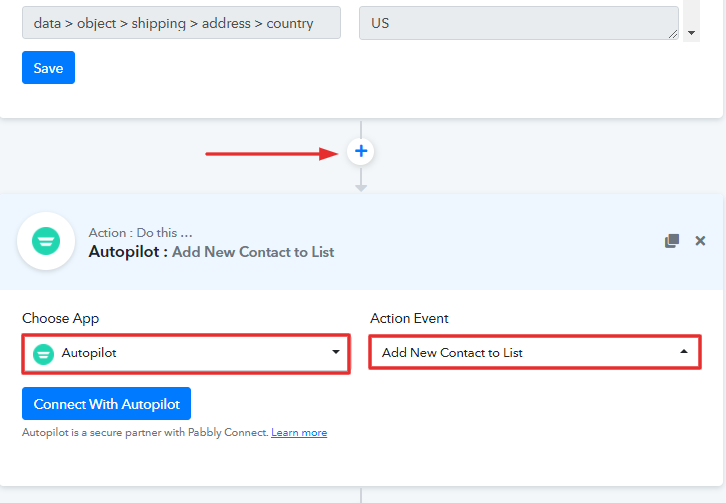The width and height of the screenshot is (726, 503).
Task: Click the Choose App dropdown caret arrow
Action: click(x=336, y=352)
